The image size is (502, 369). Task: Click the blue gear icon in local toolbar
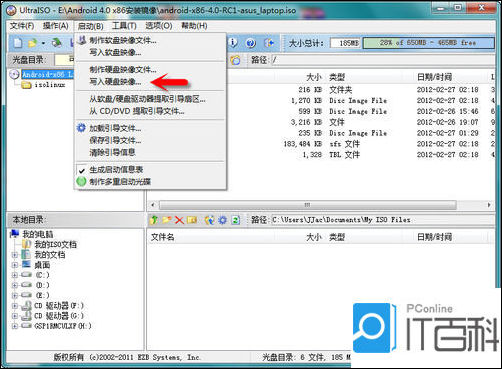point(223,220)
